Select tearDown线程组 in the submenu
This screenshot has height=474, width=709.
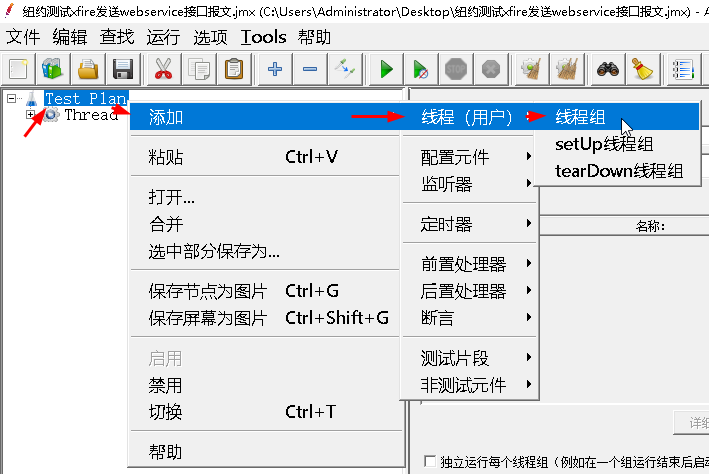(617, 171)
